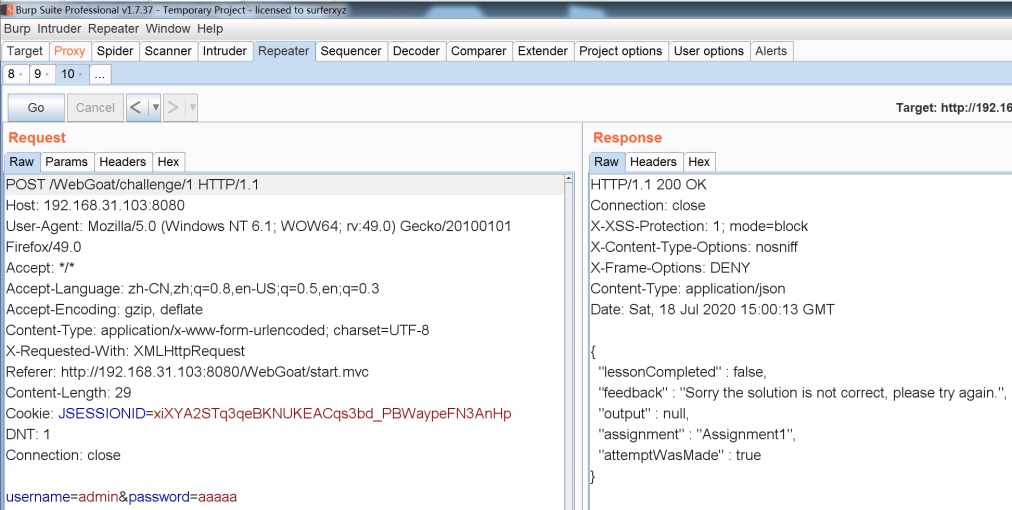Open the Help menu

(x=210, y=29)
